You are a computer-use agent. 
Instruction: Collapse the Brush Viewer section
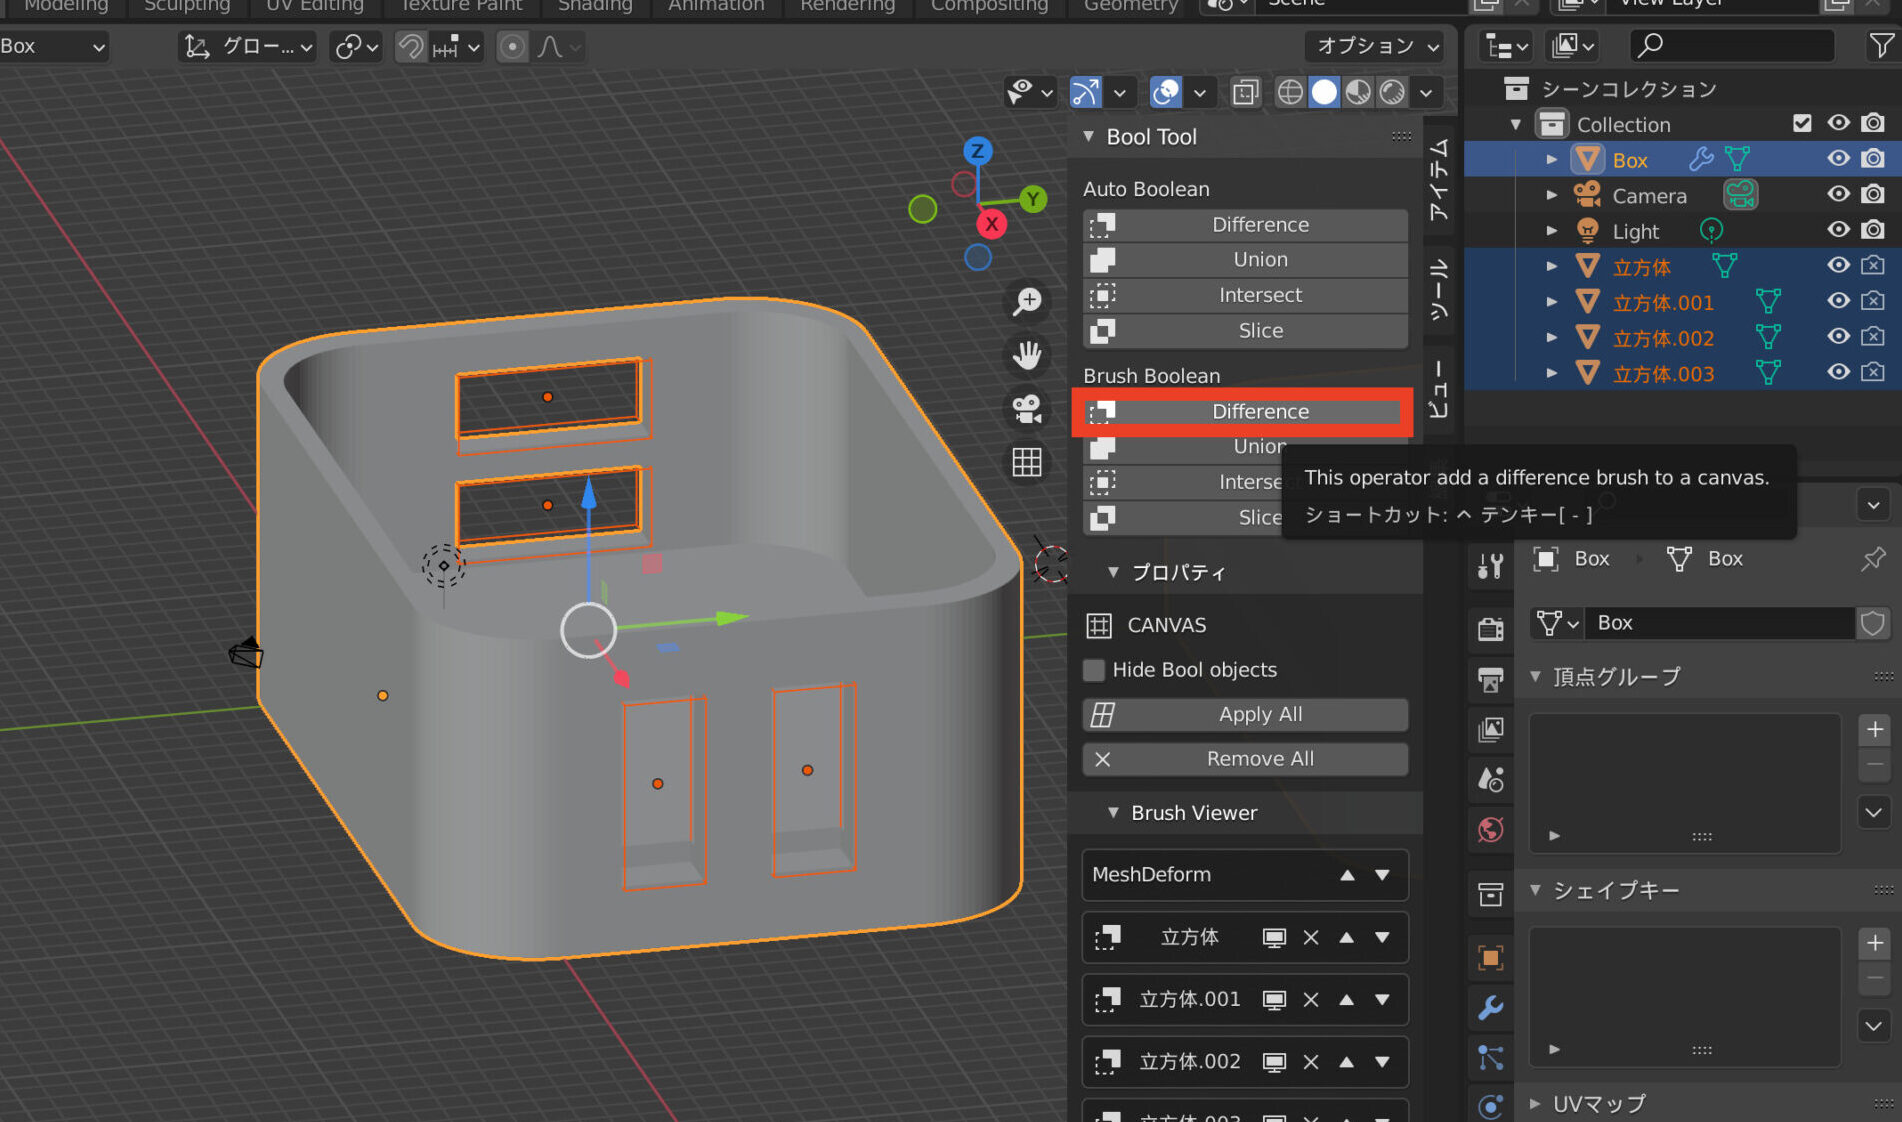[1114, 813]
